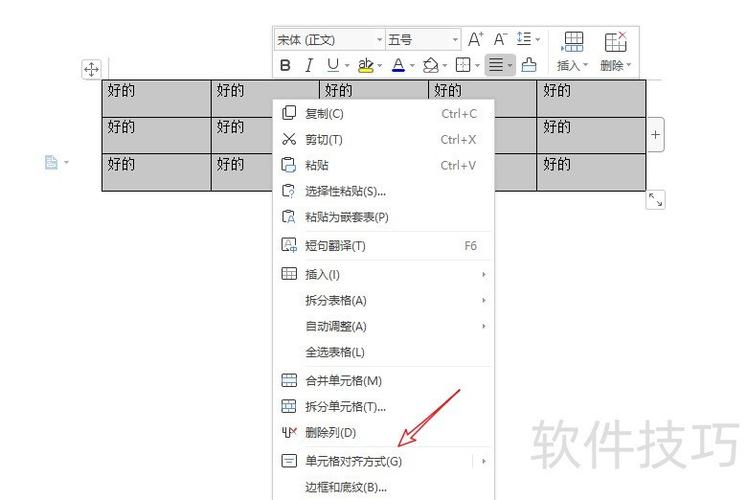Screen dimensions: 747x500
Task: Click the 删除 table delete icon
Action: click(615, 42)
